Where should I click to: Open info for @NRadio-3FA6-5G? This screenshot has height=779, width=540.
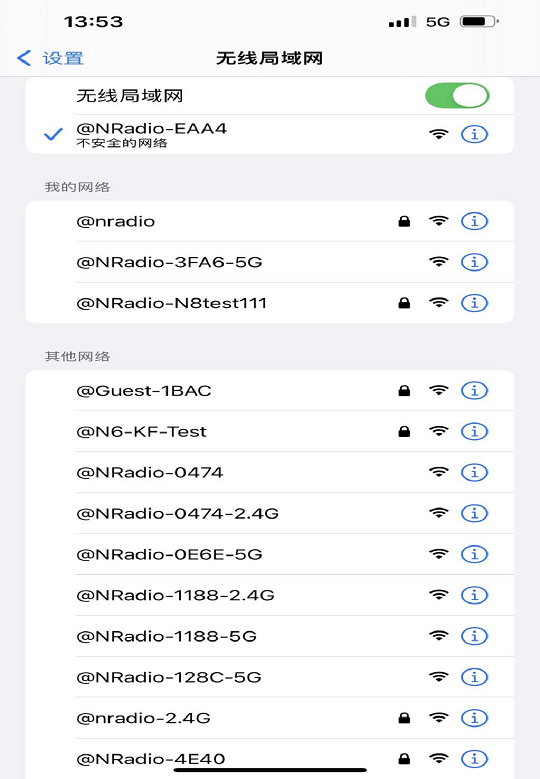click(474, 262)
